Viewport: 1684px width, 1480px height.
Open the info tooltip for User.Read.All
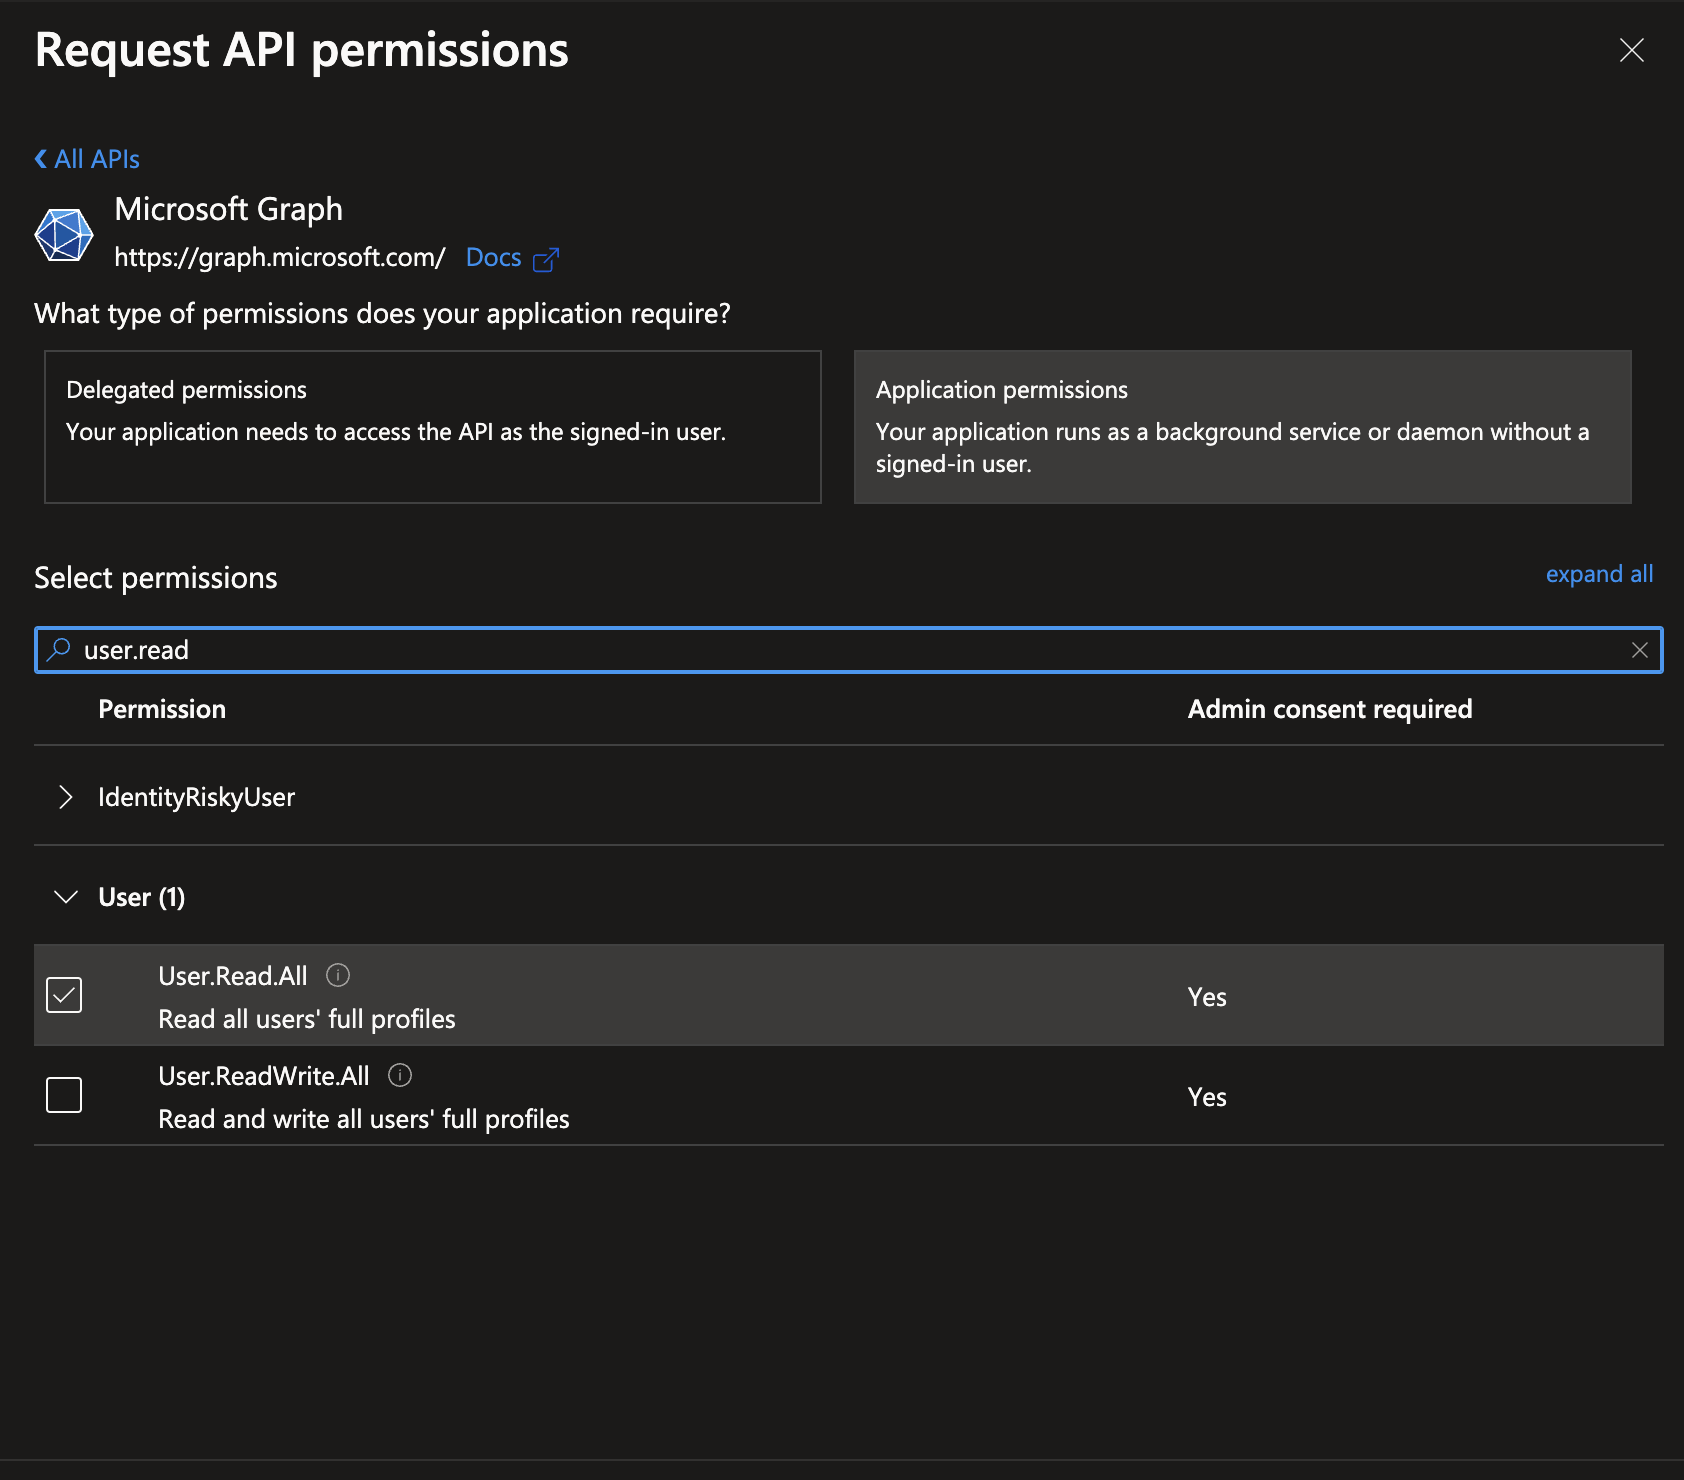(338, 974)
